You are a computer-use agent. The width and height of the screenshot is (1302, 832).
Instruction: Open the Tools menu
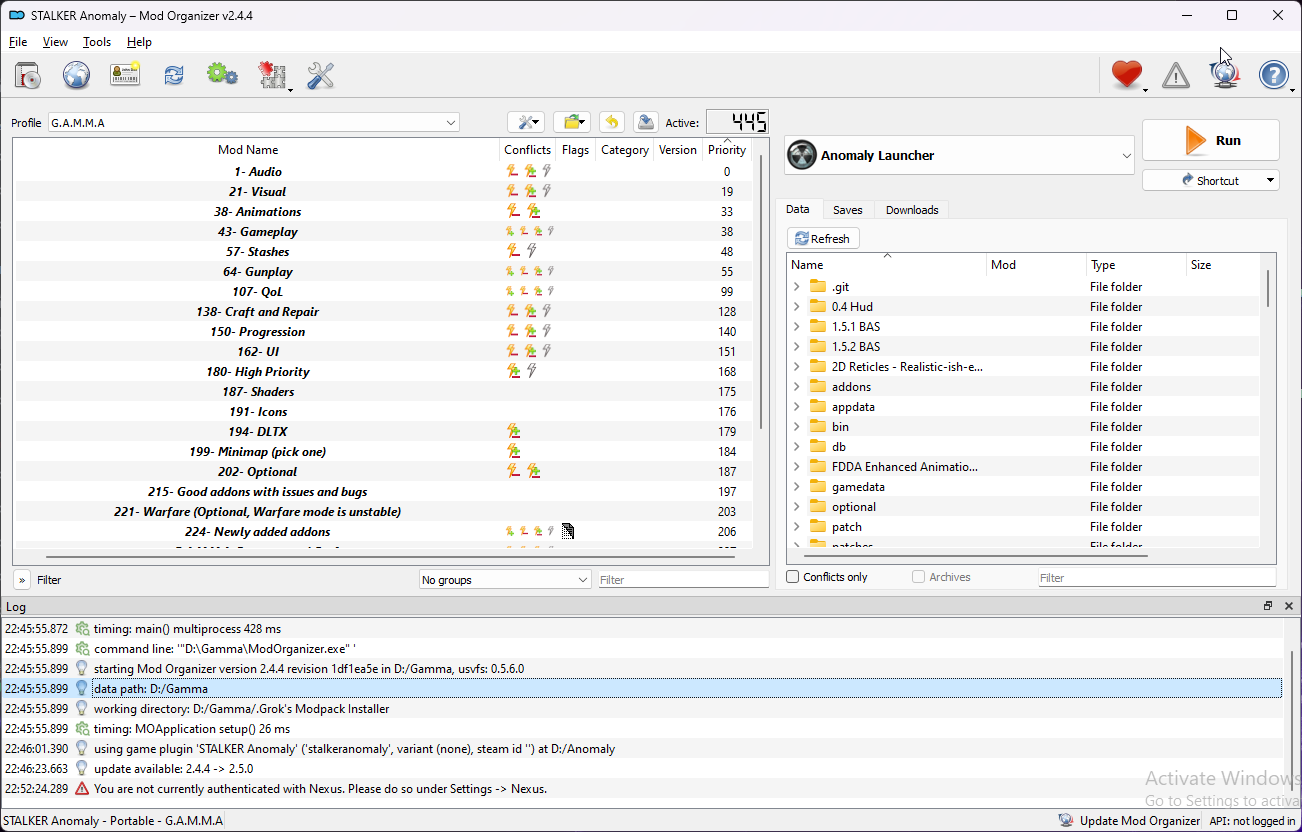pyautogui.click(x=97, y=42)
